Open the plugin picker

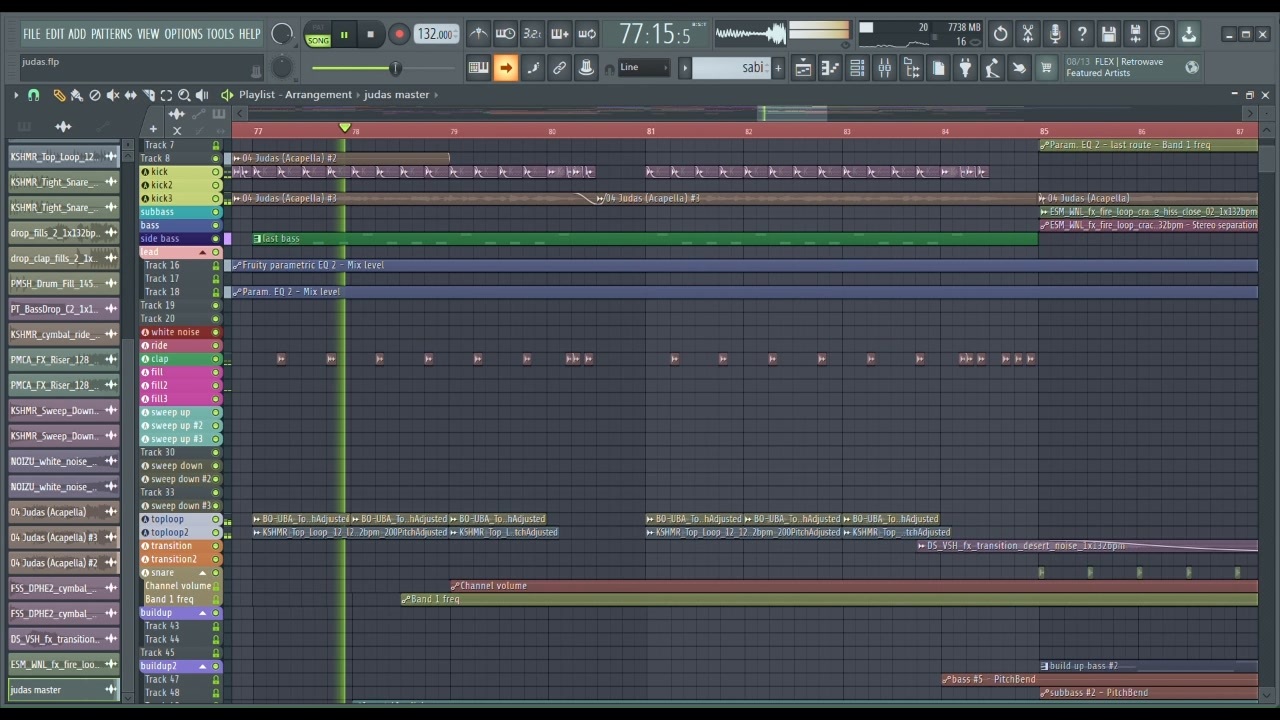tap(965, 68)
